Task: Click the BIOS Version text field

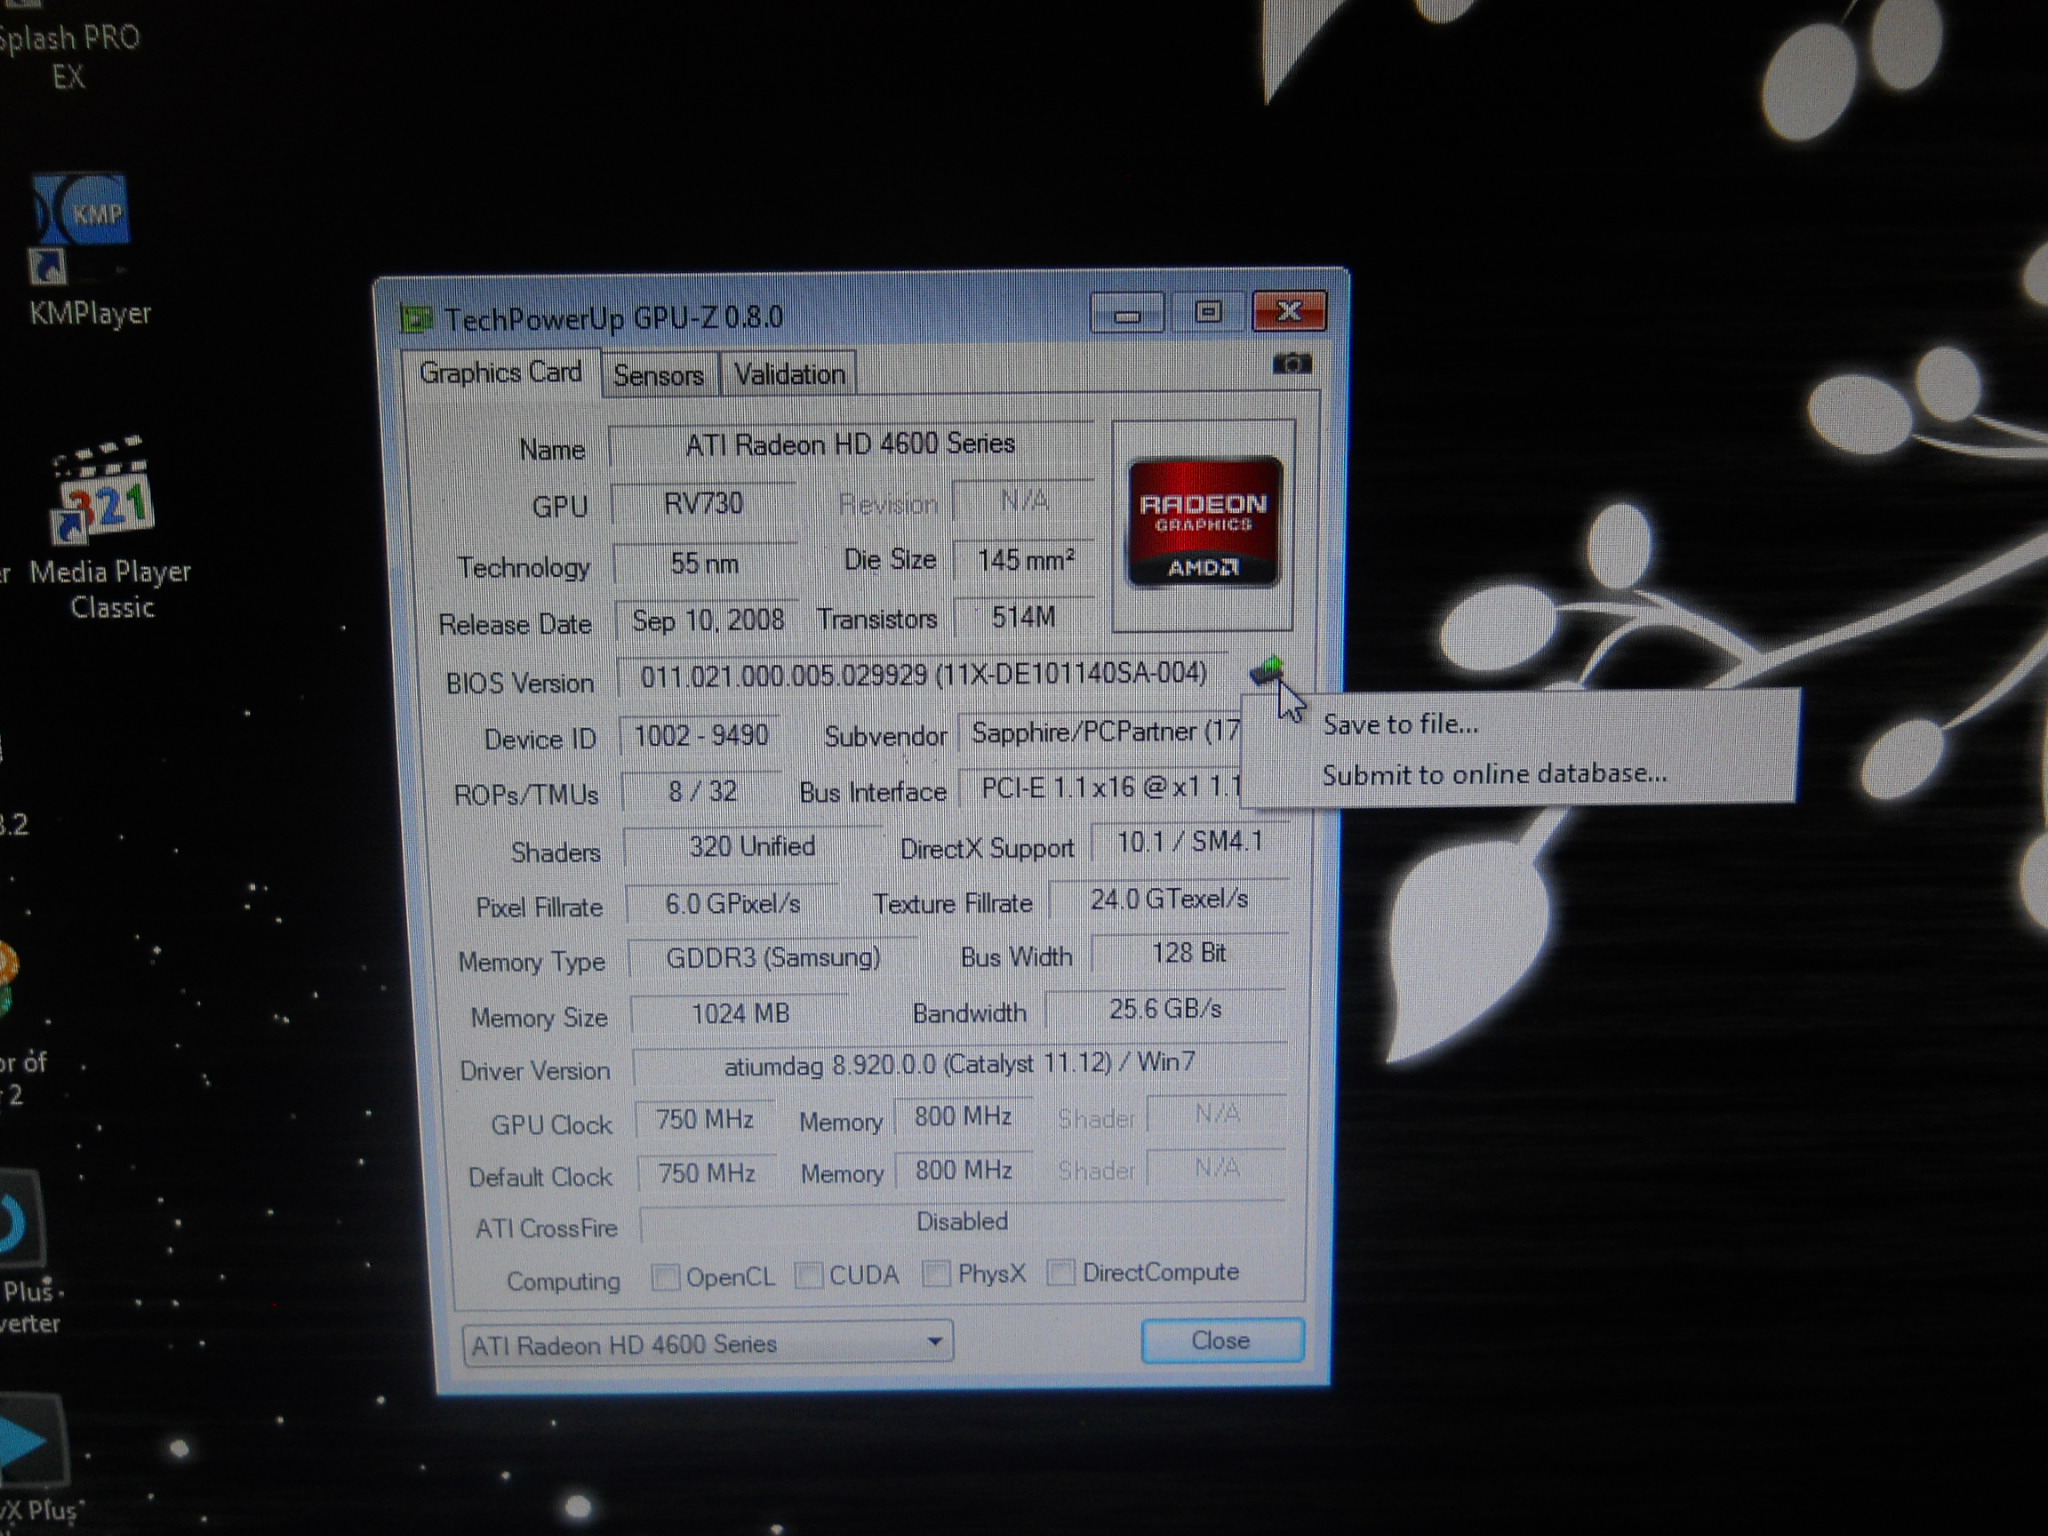Action: [x=922, y=675]
